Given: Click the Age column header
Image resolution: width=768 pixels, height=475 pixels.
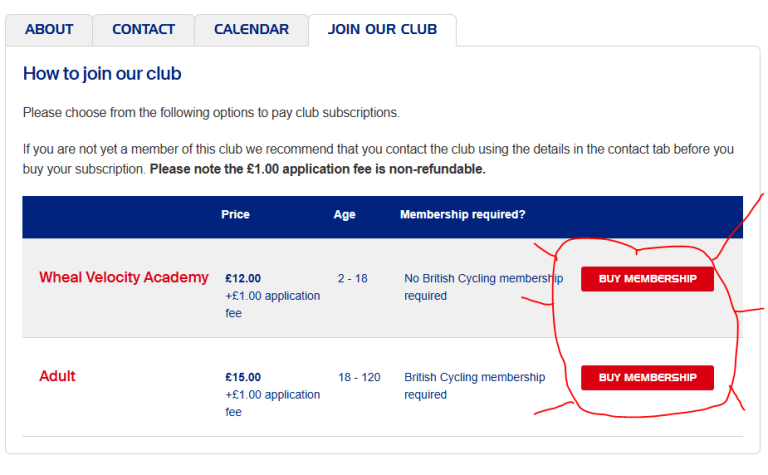Looking at the screenshot, I should (x=344, y=214).
